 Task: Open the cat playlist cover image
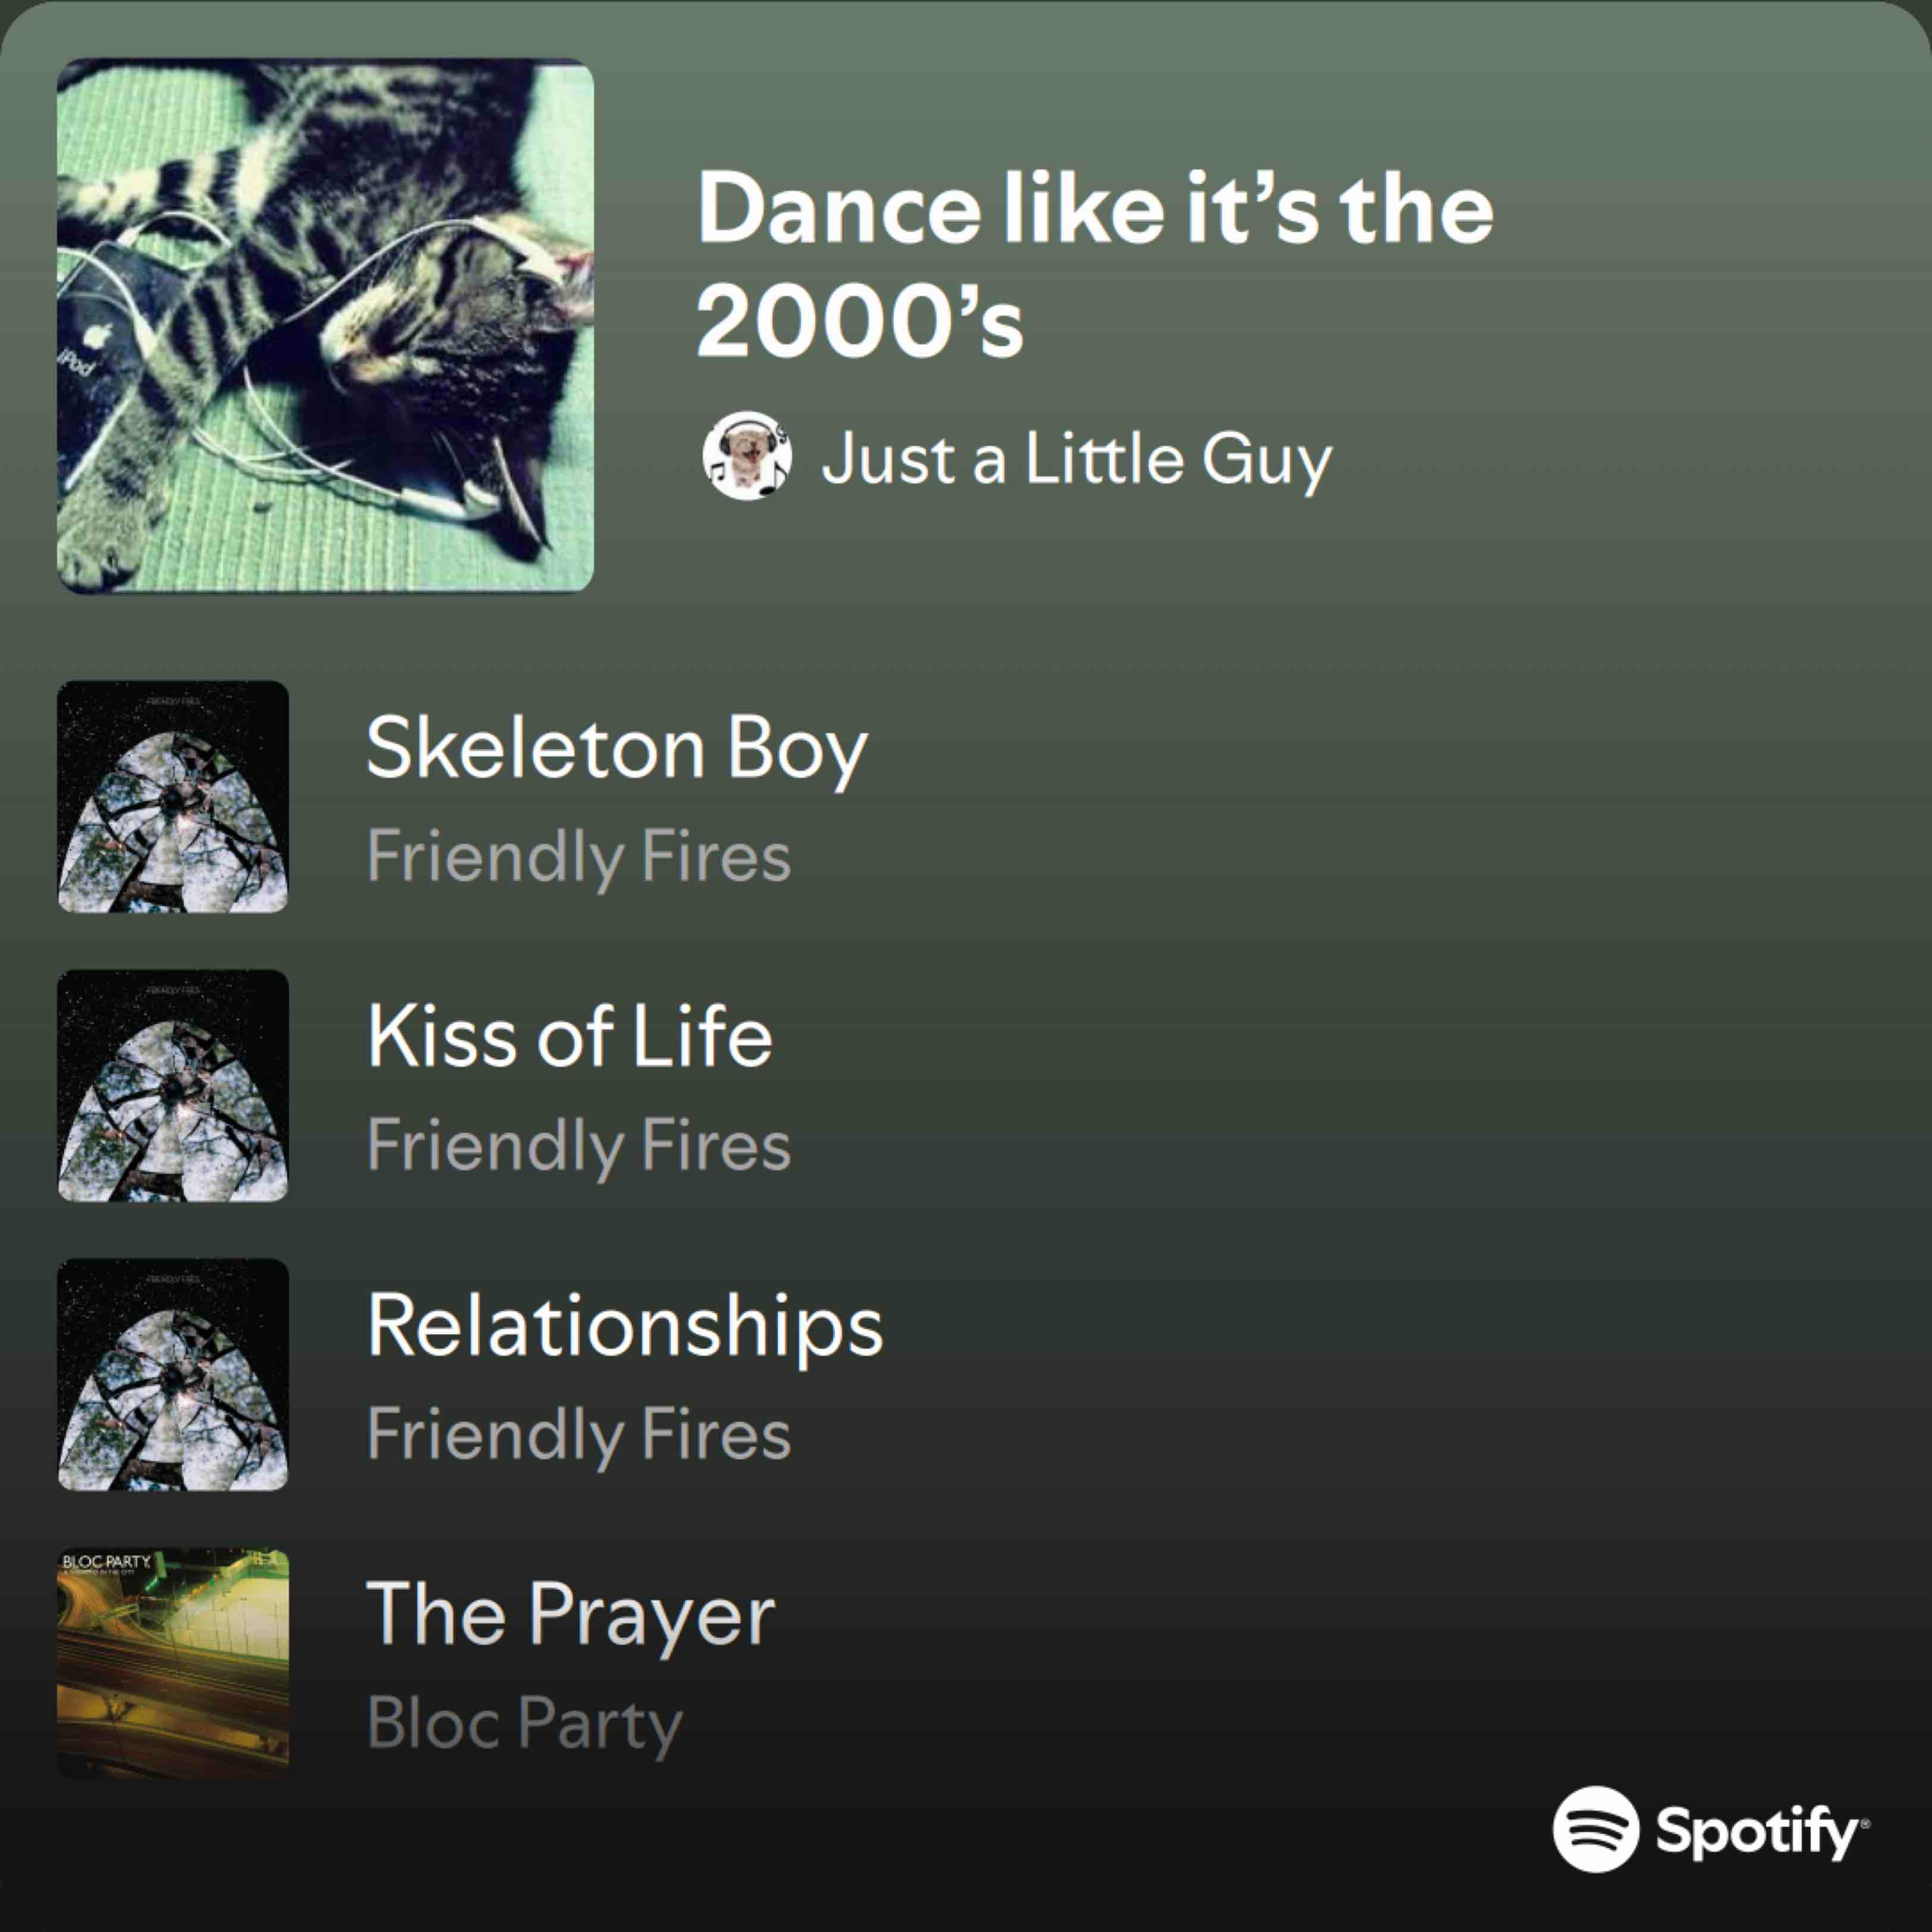coord(325,325)
